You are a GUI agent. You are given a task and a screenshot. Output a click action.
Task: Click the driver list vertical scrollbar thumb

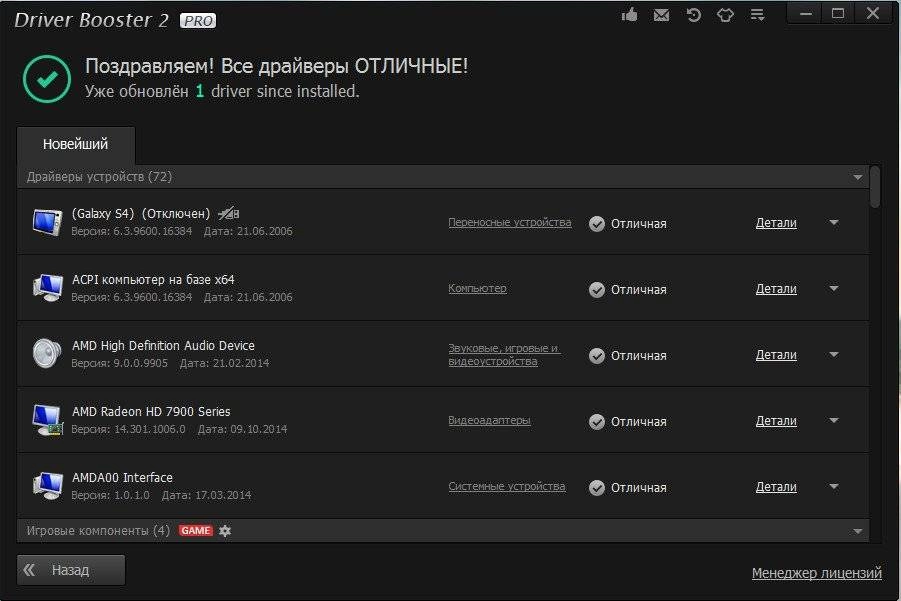[x=875, y=187]
